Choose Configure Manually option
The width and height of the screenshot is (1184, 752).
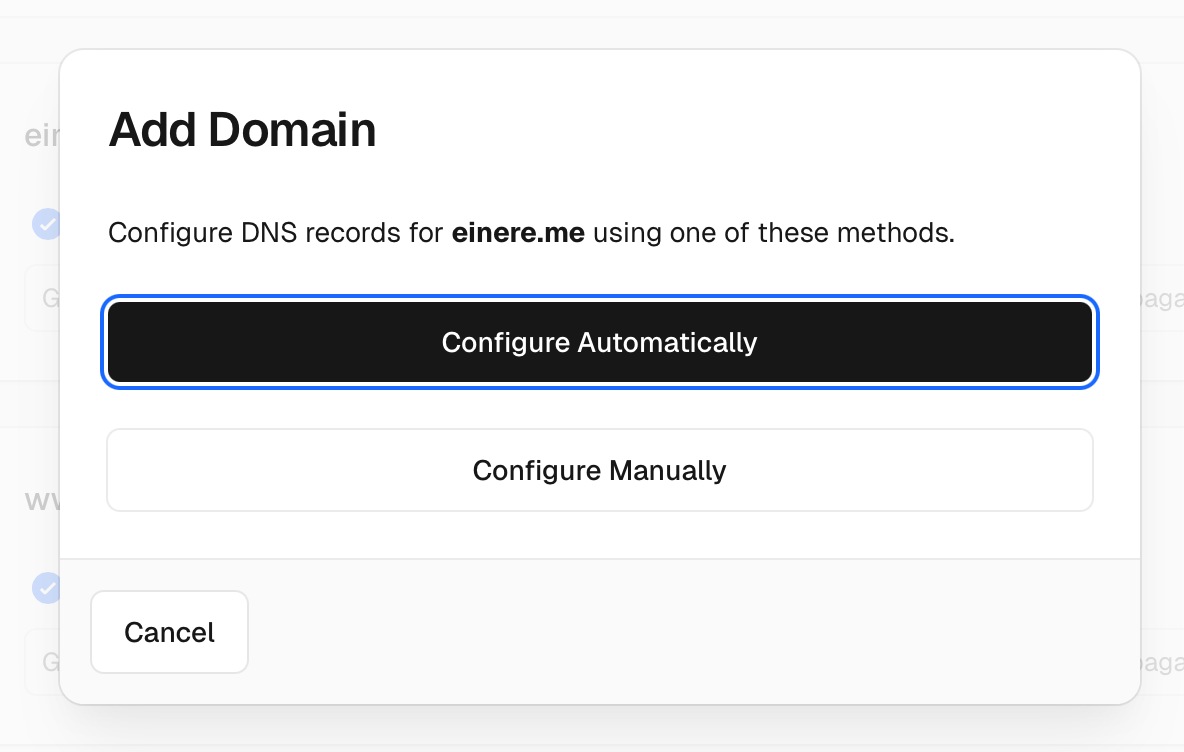(600, 470)
